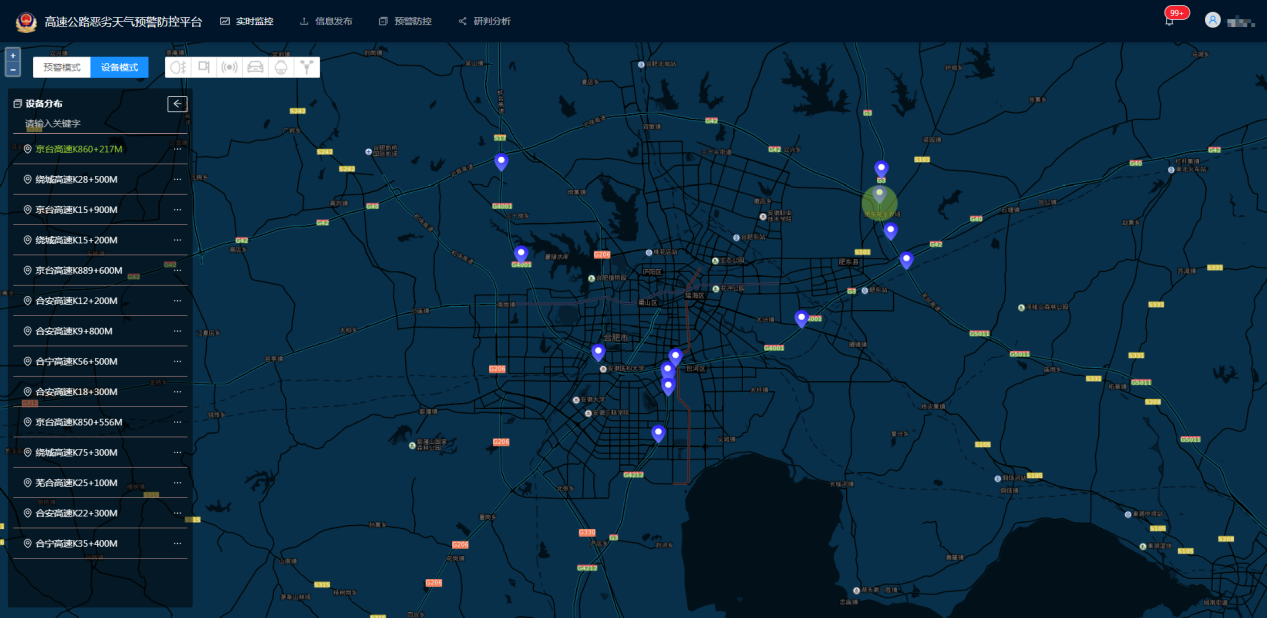Click the user avatar icon
Screen dimensions: 1267x618
(x=1212, y=20)
